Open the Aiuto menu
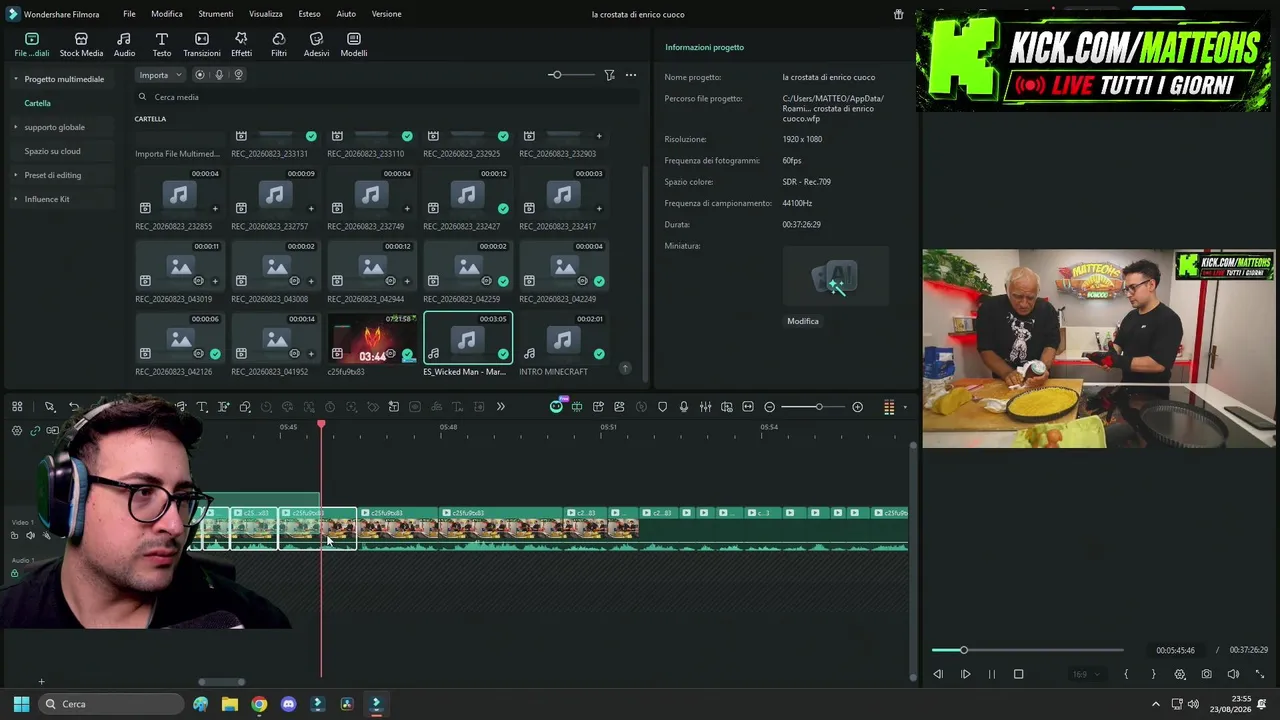Viewport: 1280px width, 720px height. 346,14
